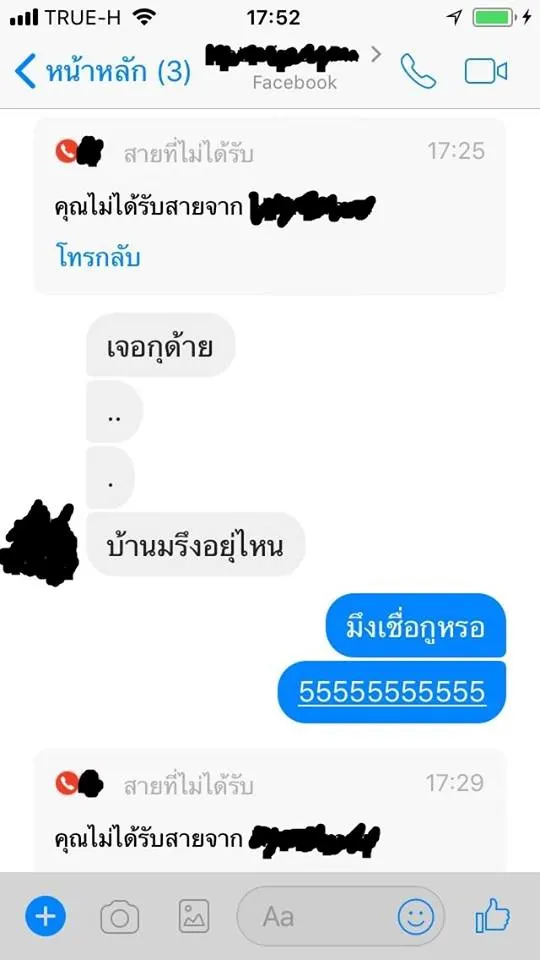Viewport: 540px width, 960px height.
Task: Start a voice call with the phone icon
Action: click(418, 72)
